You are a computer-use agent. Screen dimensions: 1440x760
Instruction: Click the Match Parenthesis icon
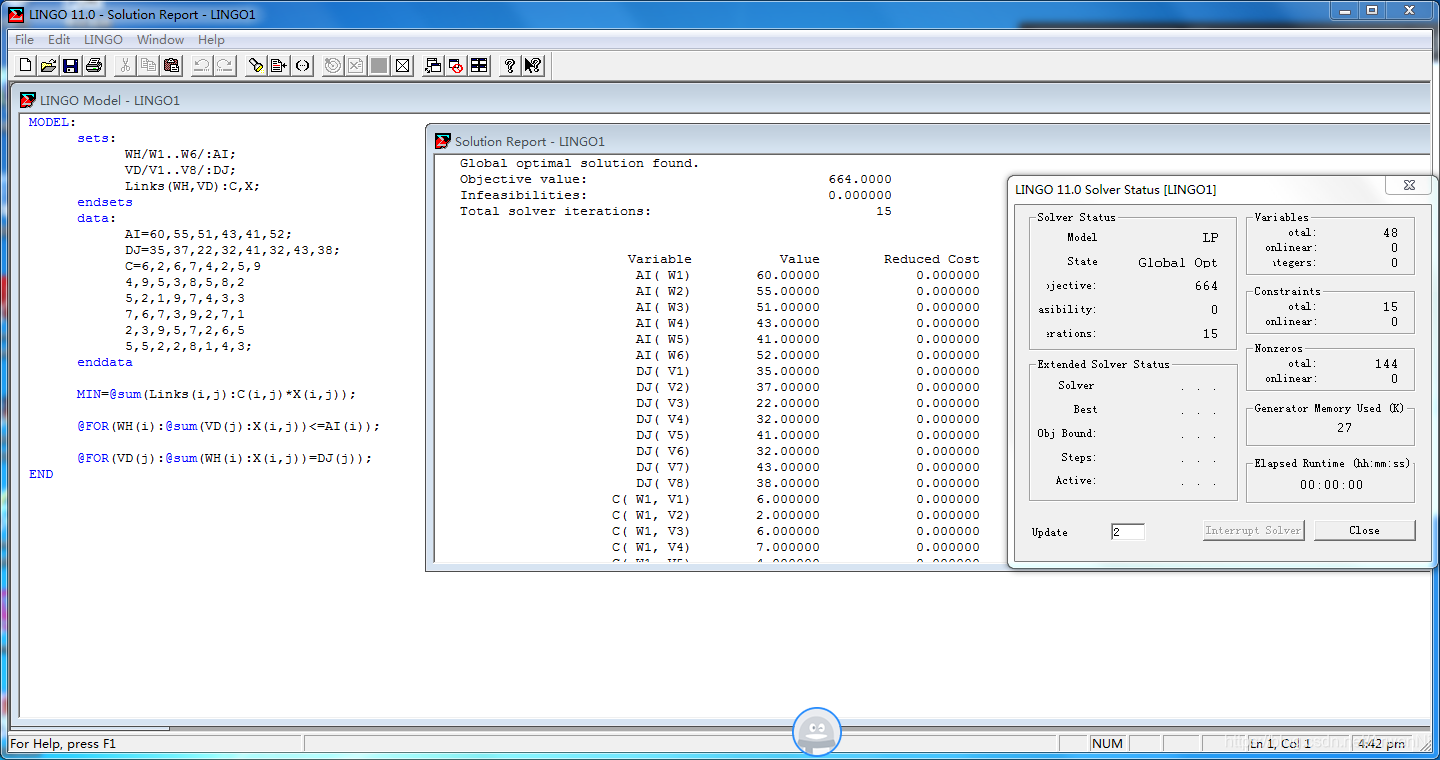(x=302, y=65)
